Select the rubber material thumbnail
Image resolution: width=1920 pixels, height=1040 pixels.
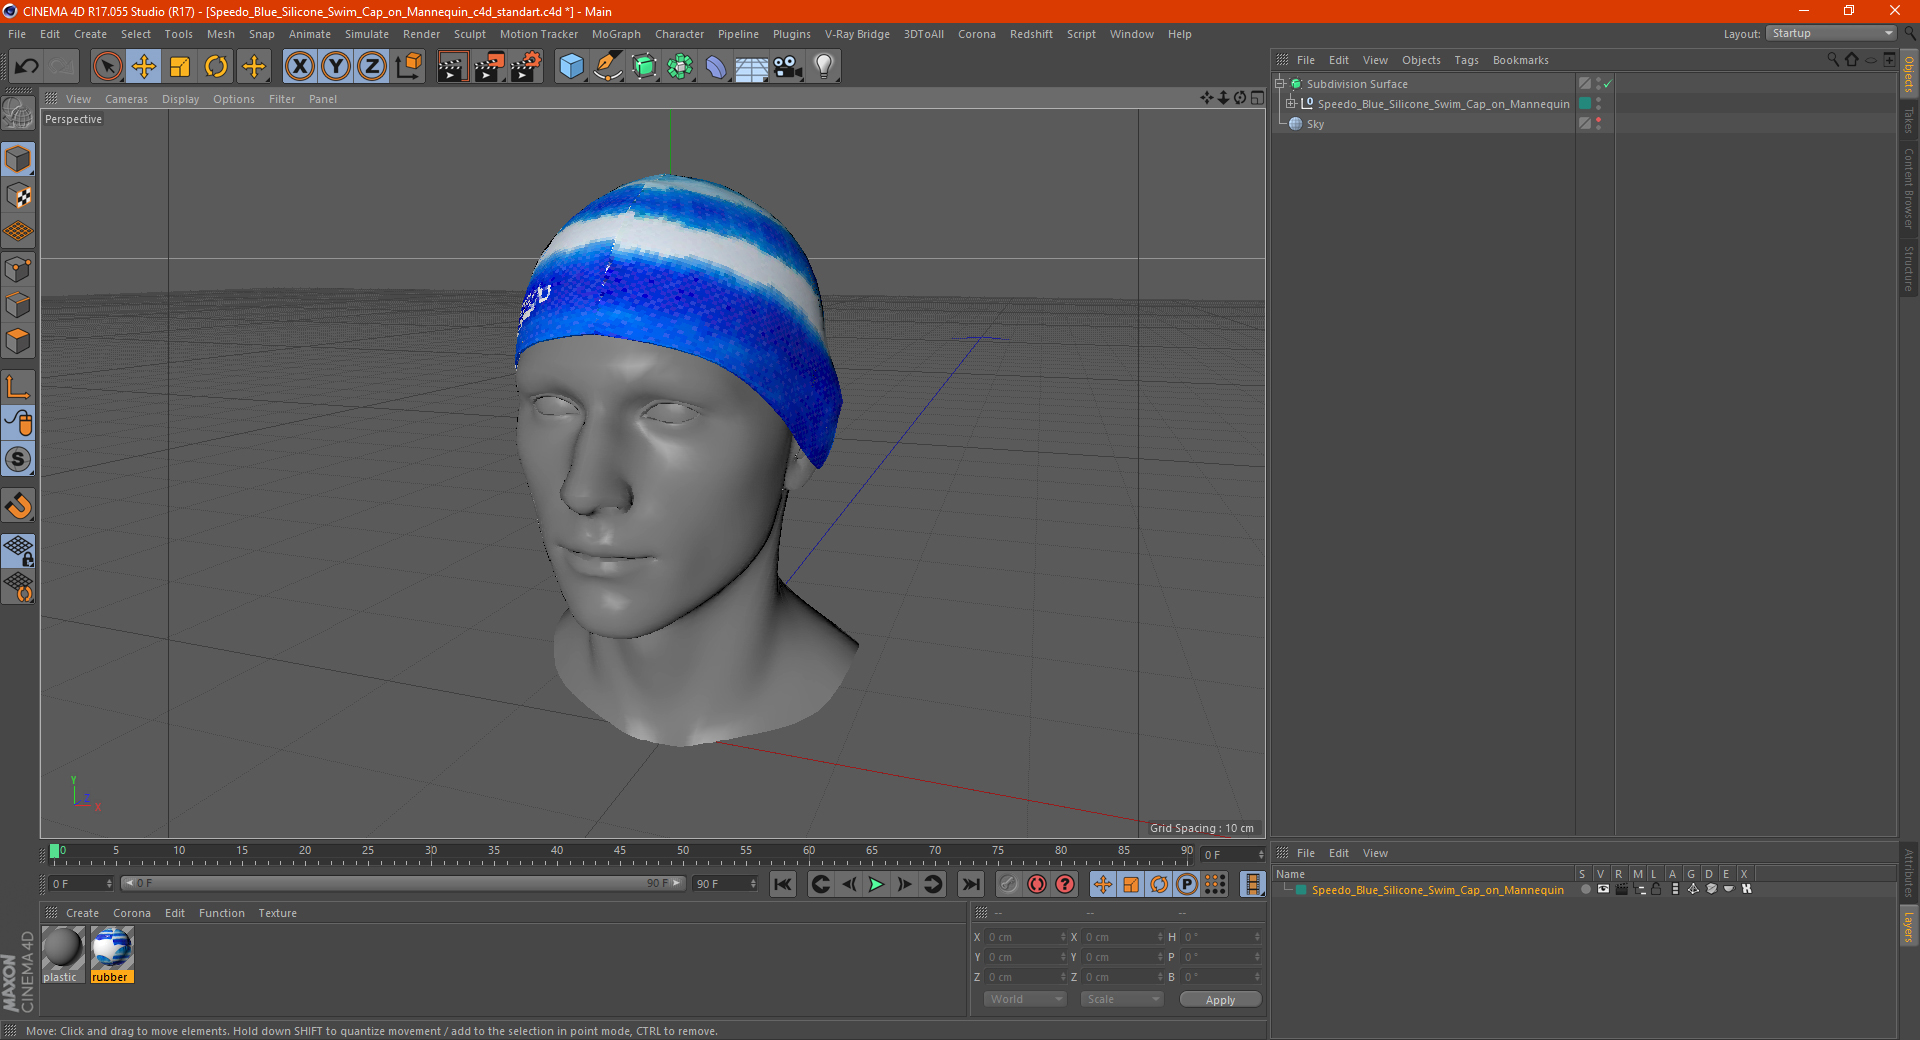112,949
